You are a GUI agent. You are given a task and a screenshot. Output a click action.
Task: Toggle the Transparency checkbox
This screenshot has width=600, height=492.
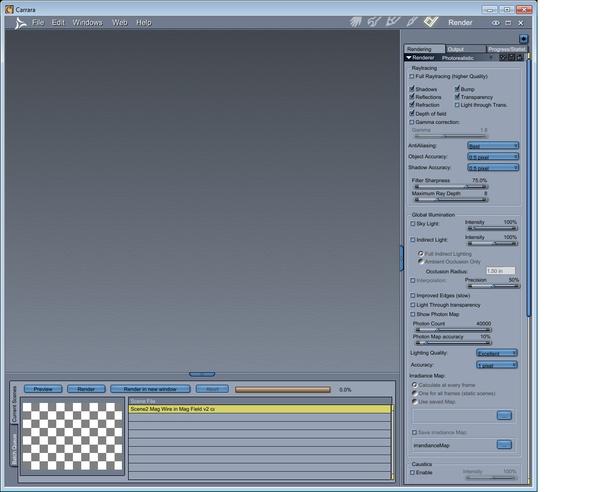point(457,97)
